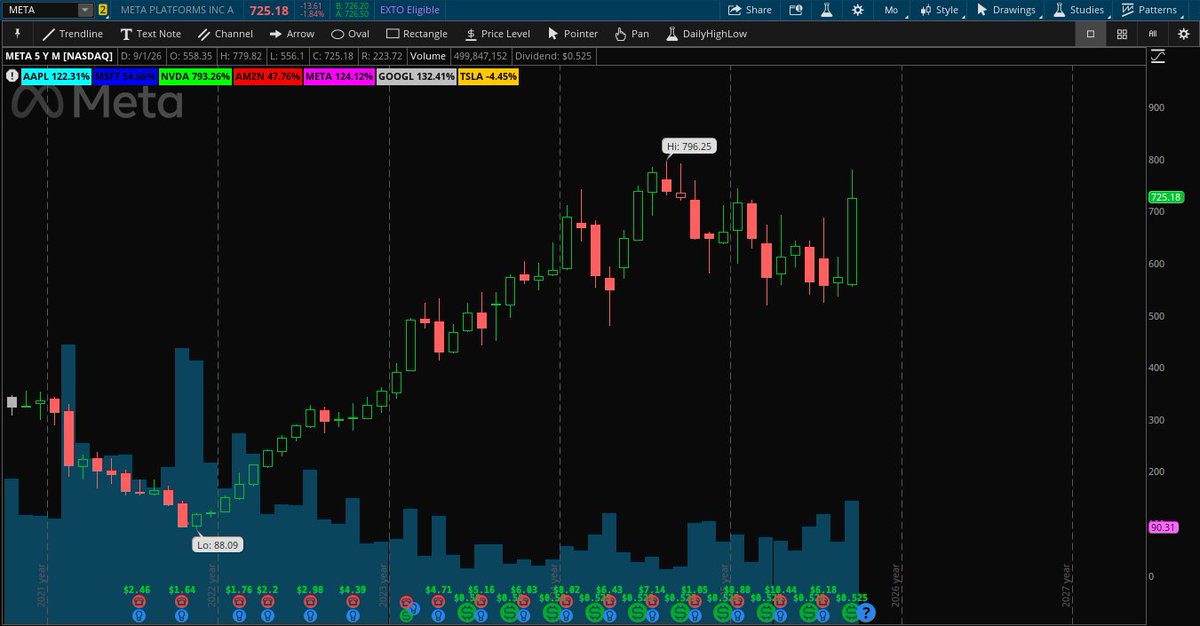This screenshot has height=626, width=1200.
Task: Click the META 124.12% comparison label
Action: 339,76
